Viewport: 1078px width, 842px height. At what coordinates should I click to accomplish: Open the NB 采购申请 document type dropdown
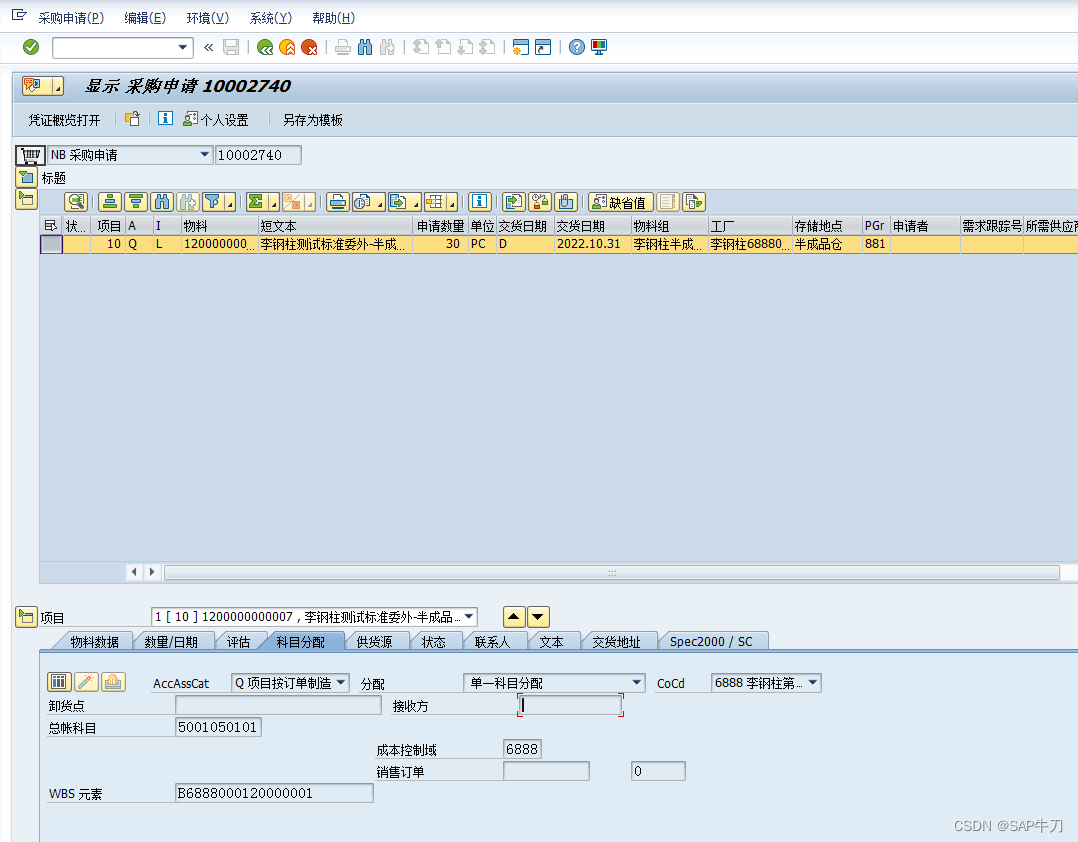coord(204,155)
